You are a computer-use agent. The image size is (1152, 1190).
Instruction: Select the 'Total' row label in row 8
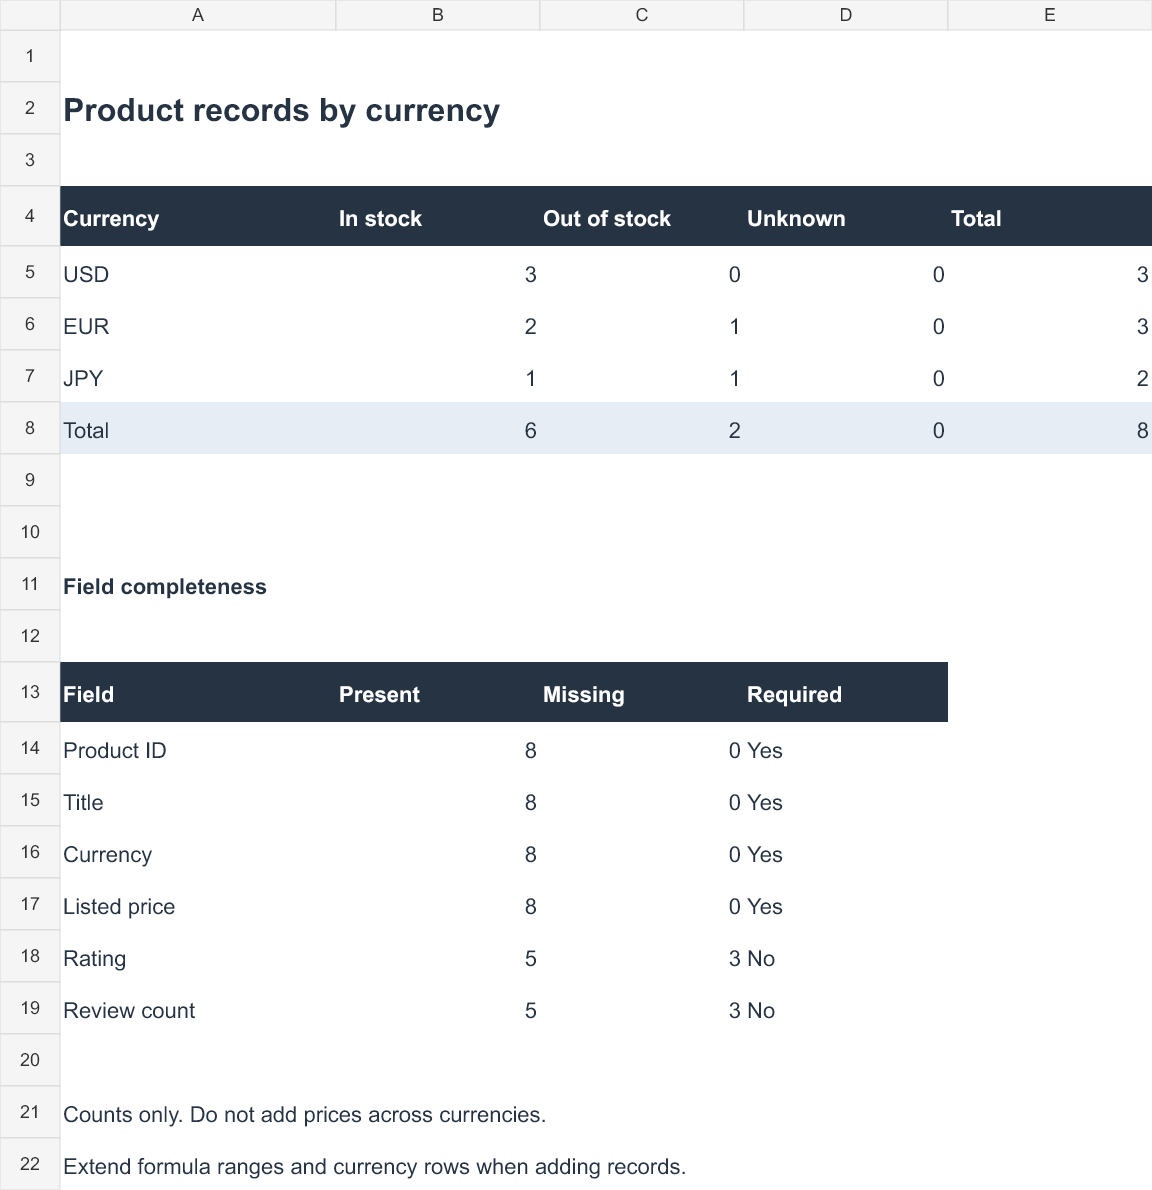pyautogui.click(x=198, y=430)
